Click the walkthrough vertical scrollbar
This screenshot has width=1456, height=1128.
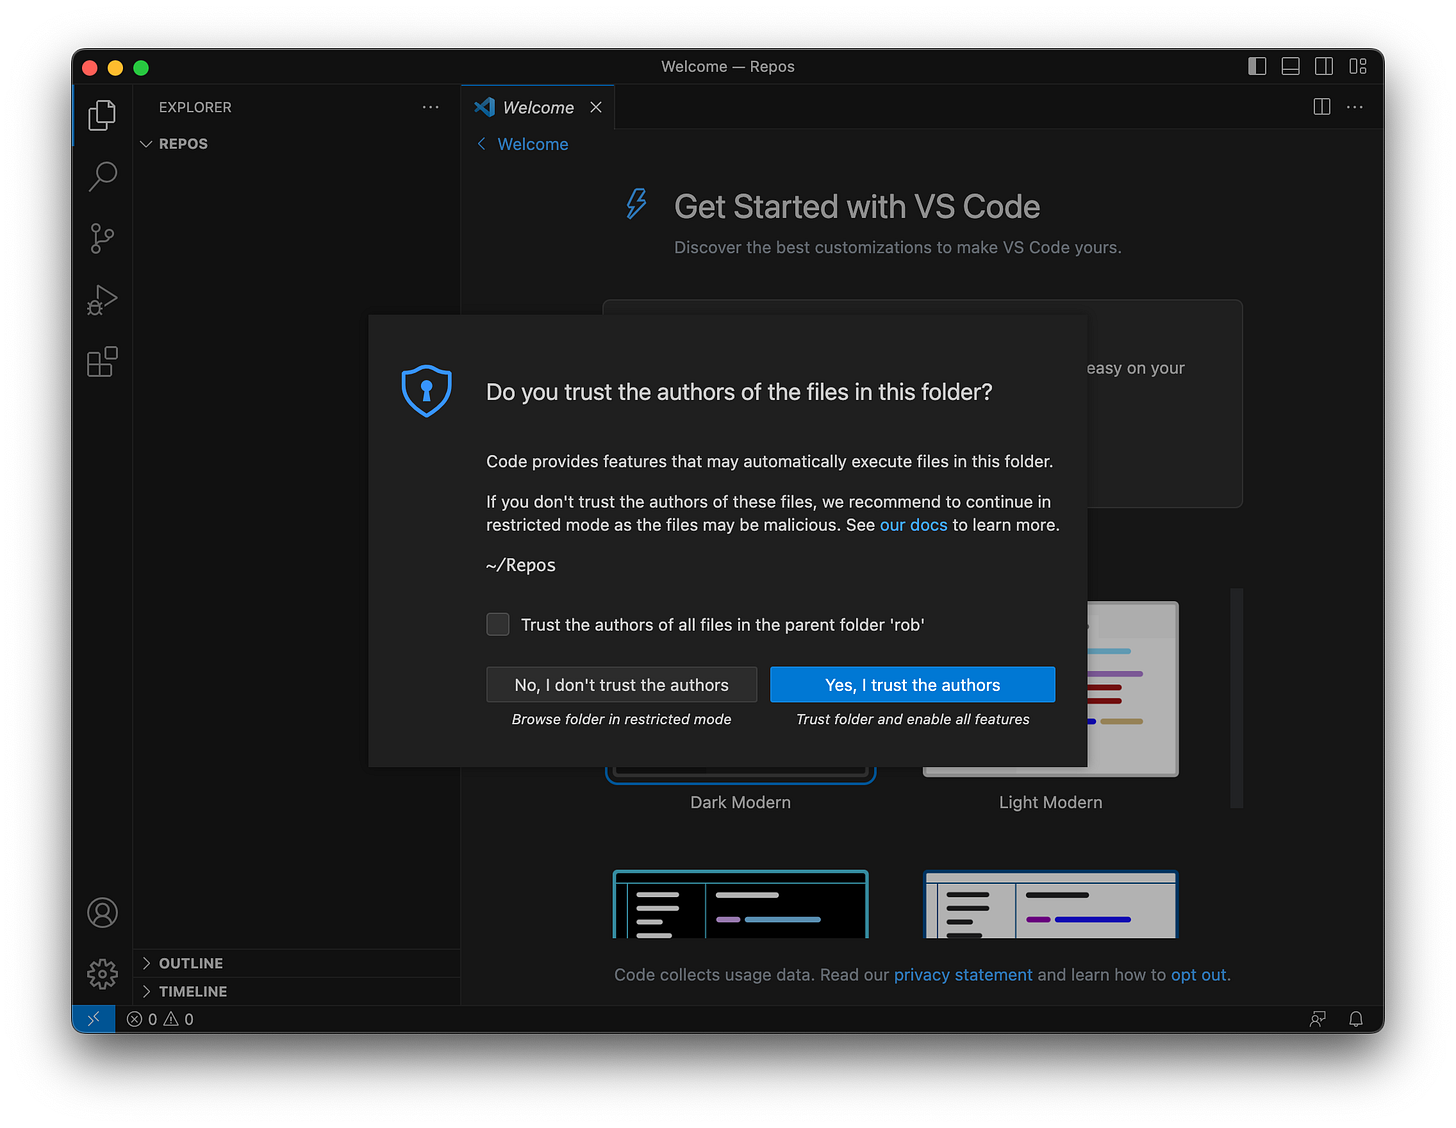tap(1237, 698)
